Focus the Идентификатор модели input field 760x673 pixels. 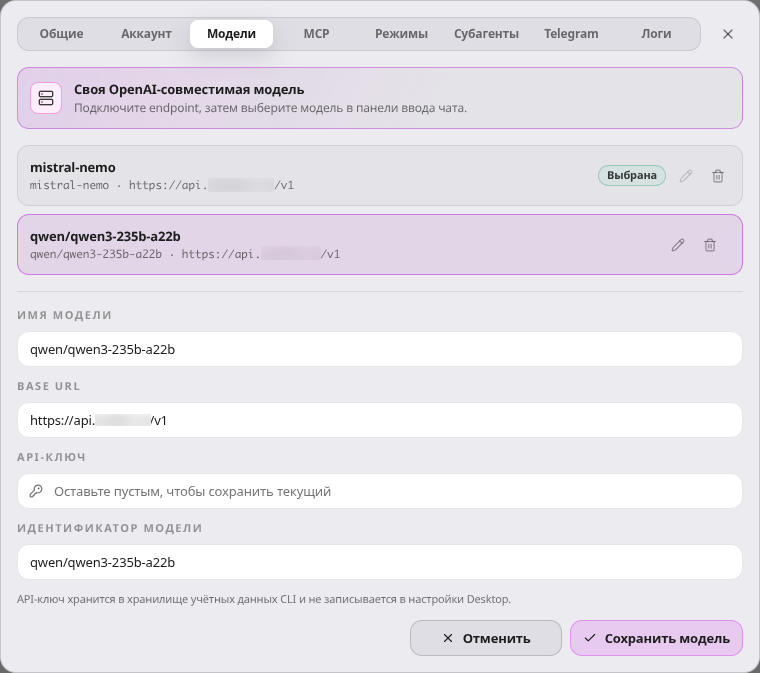coord(380,562)
